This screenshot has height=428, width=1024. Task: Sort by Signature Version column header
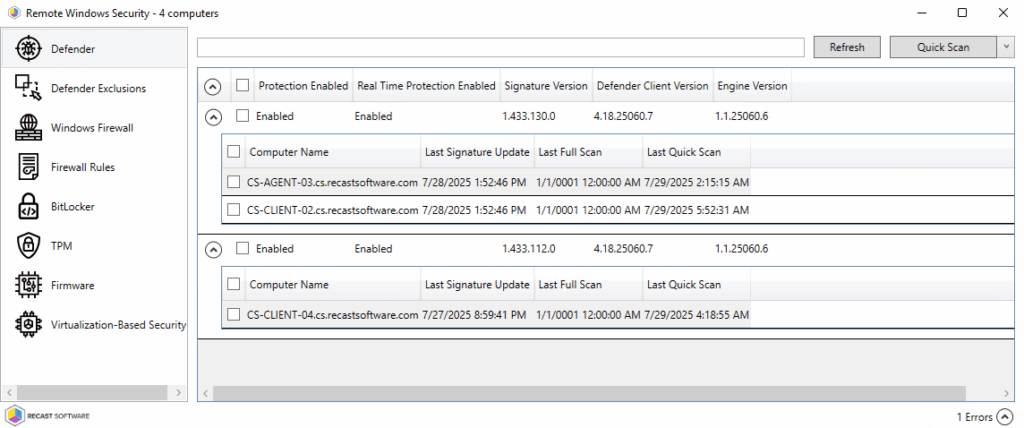pyautogui.click(x=545, y=86)
